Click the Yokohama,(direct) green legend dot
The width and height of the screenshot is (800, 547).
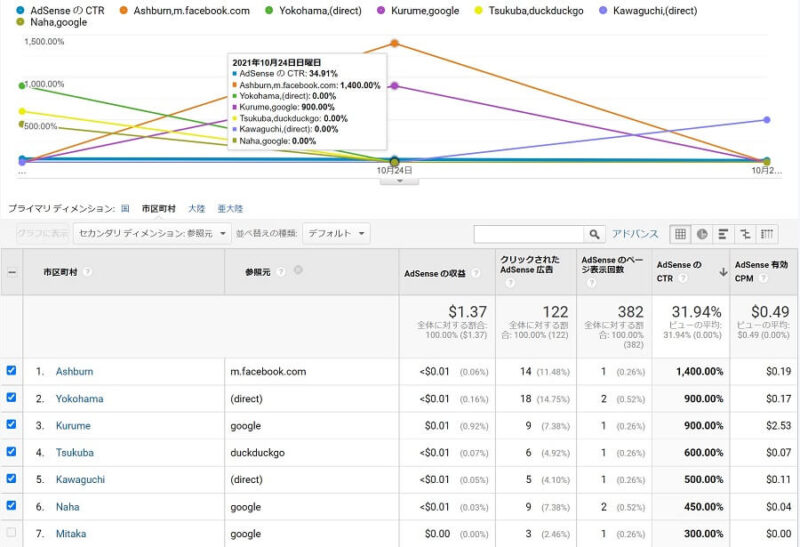click(269, 10)
